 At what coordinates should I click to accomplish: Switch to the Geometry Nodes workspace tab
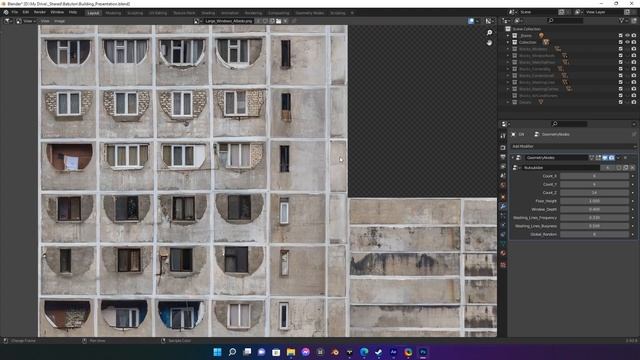click(x=310, y=13)
